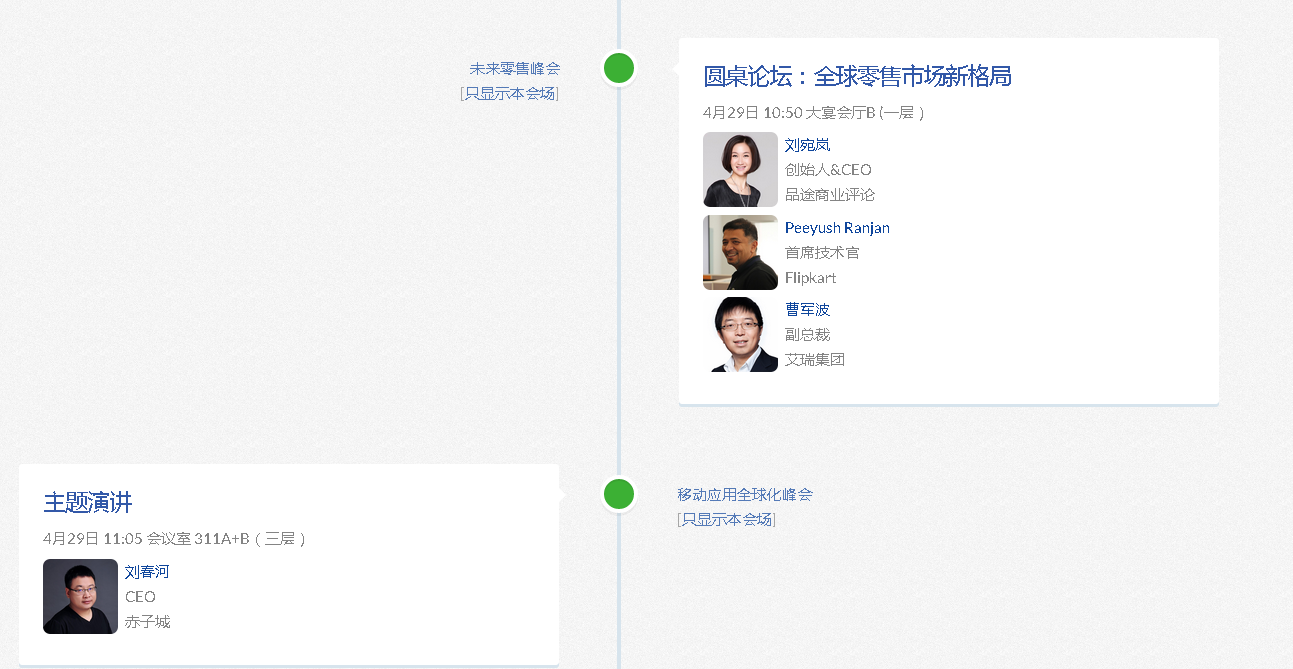Click 曹军波's speaker photo
The image size is (1293, 669).
coord(740,334)
